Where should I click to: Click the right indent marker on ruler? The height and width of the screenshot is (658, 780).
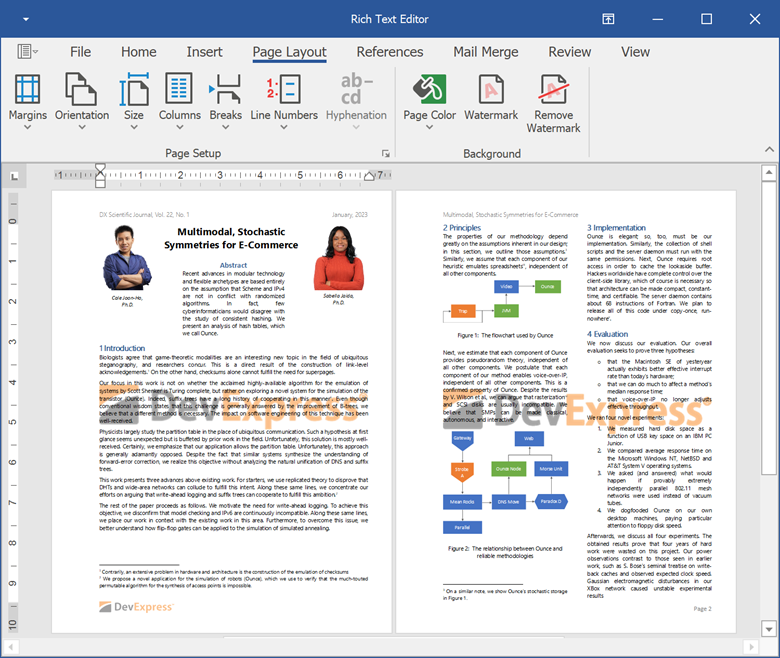click(x=369, y=176)
